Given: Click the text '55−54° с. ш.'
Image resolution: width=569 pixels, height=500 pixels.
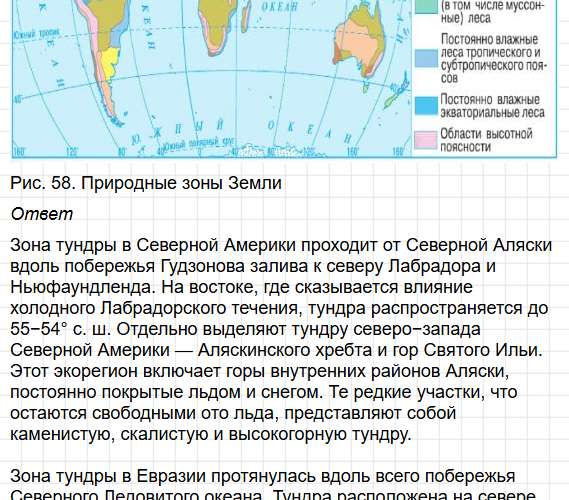Looking at the screenshot, I should pos(61,329).
